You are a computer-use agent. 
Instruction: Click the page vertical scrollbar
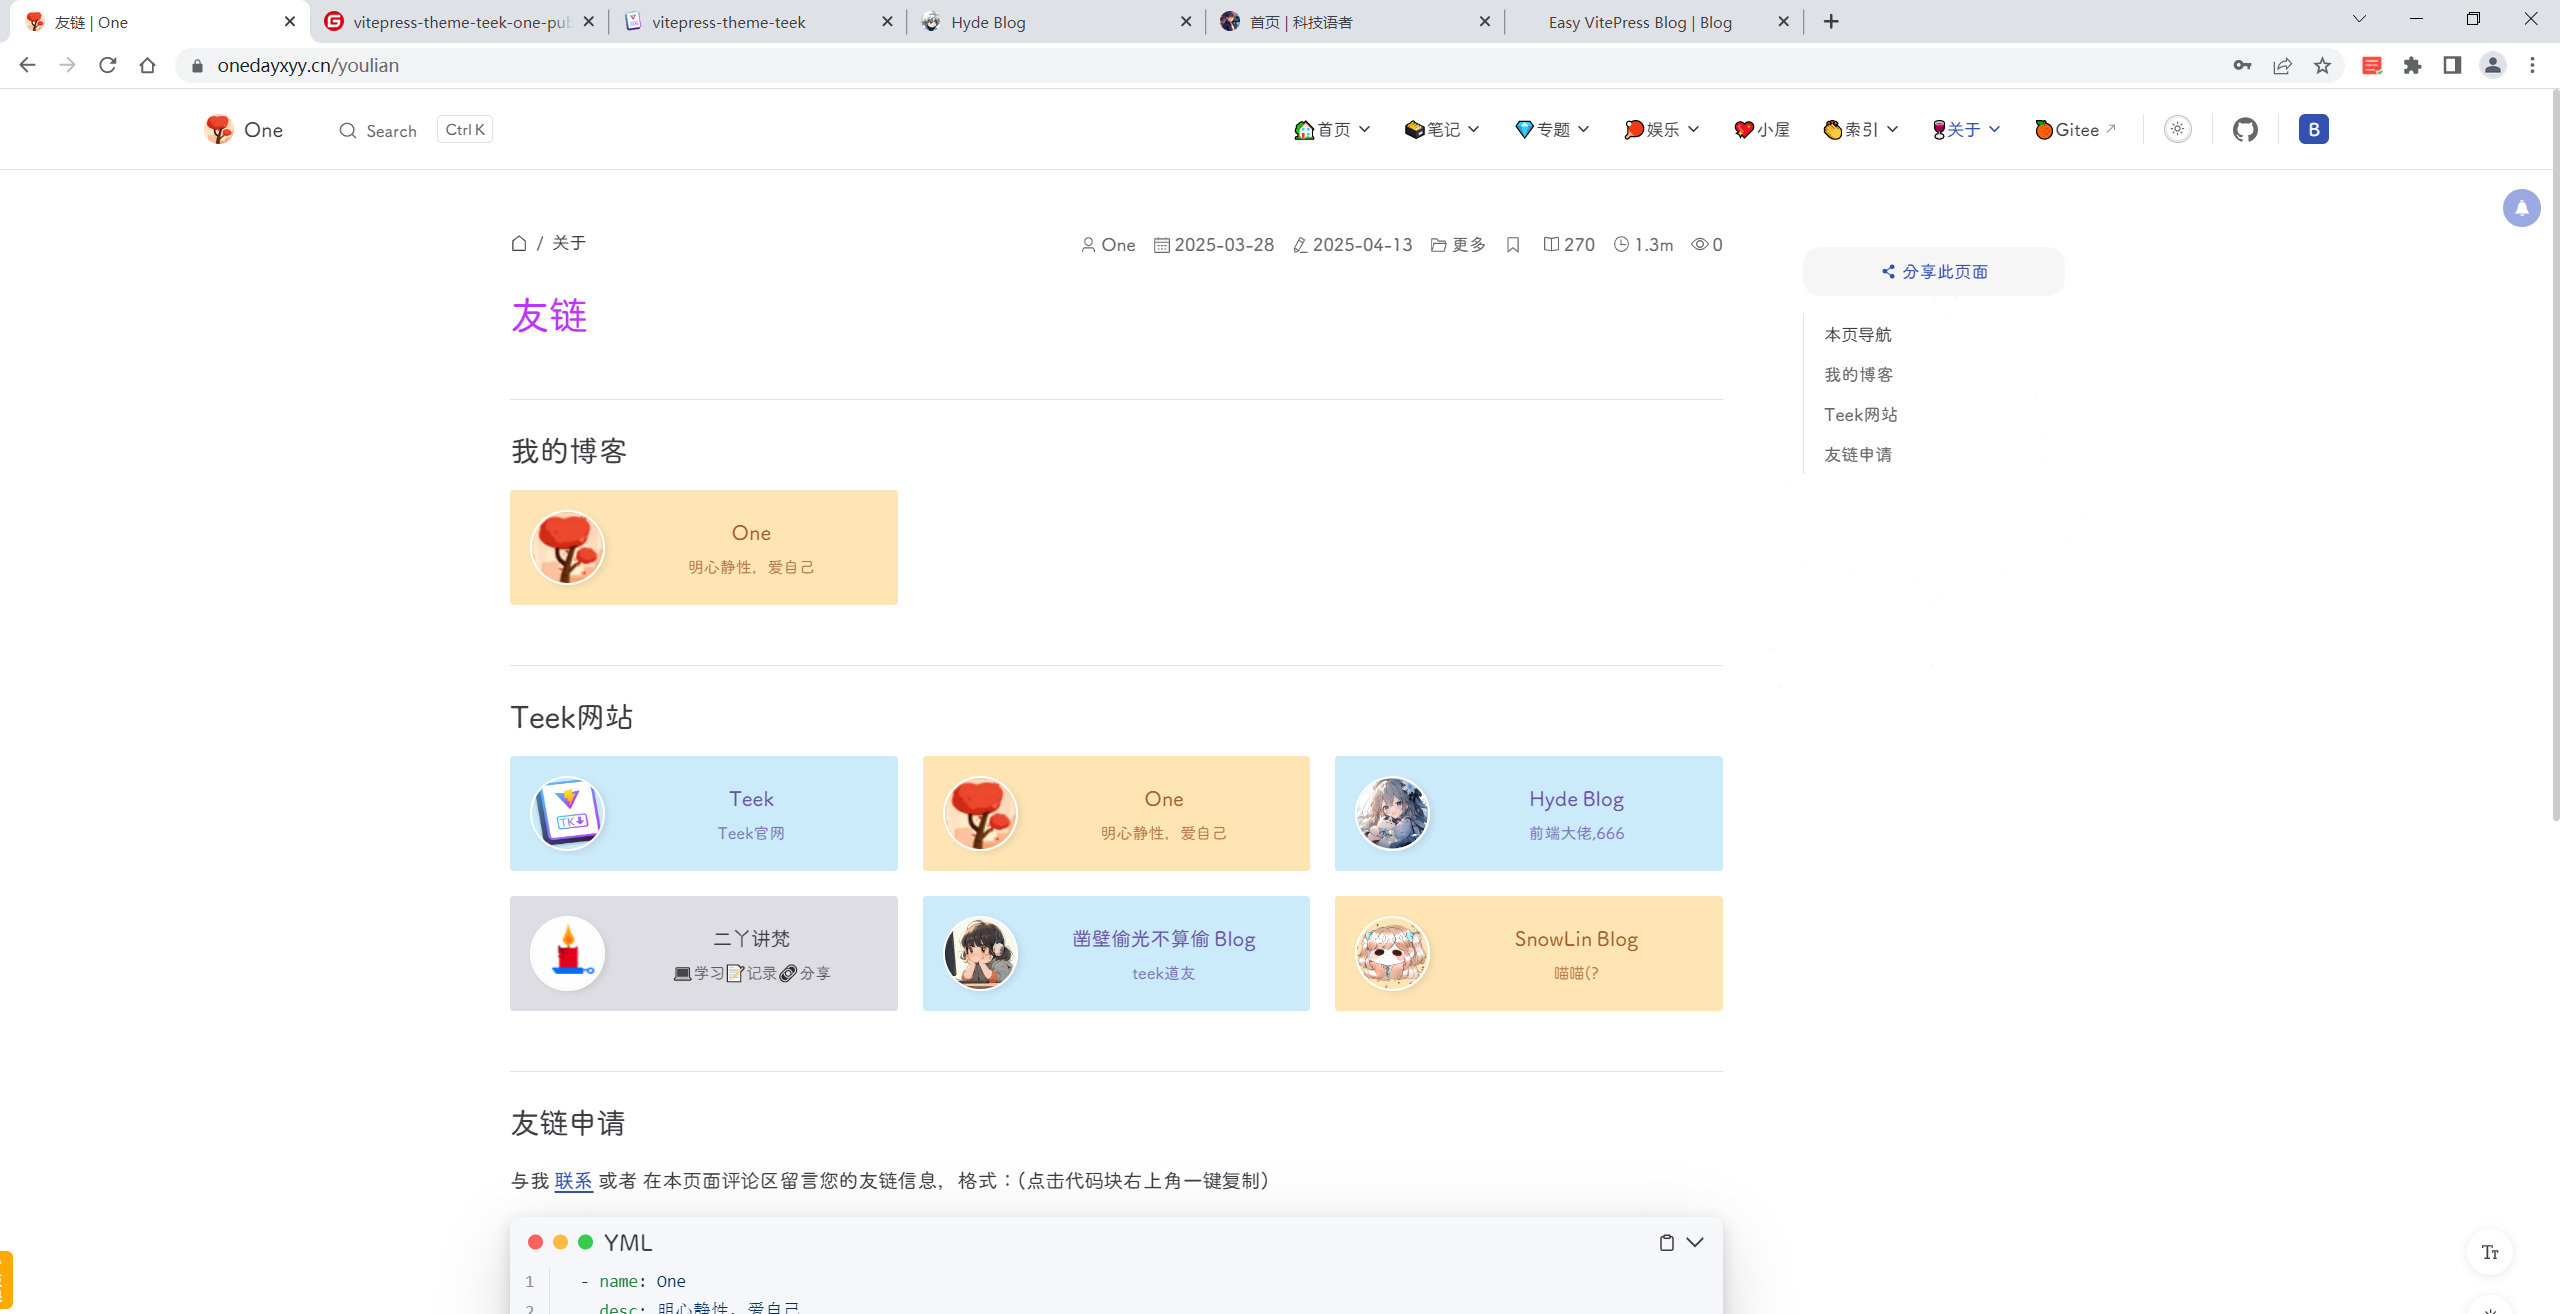point(2554,455)
